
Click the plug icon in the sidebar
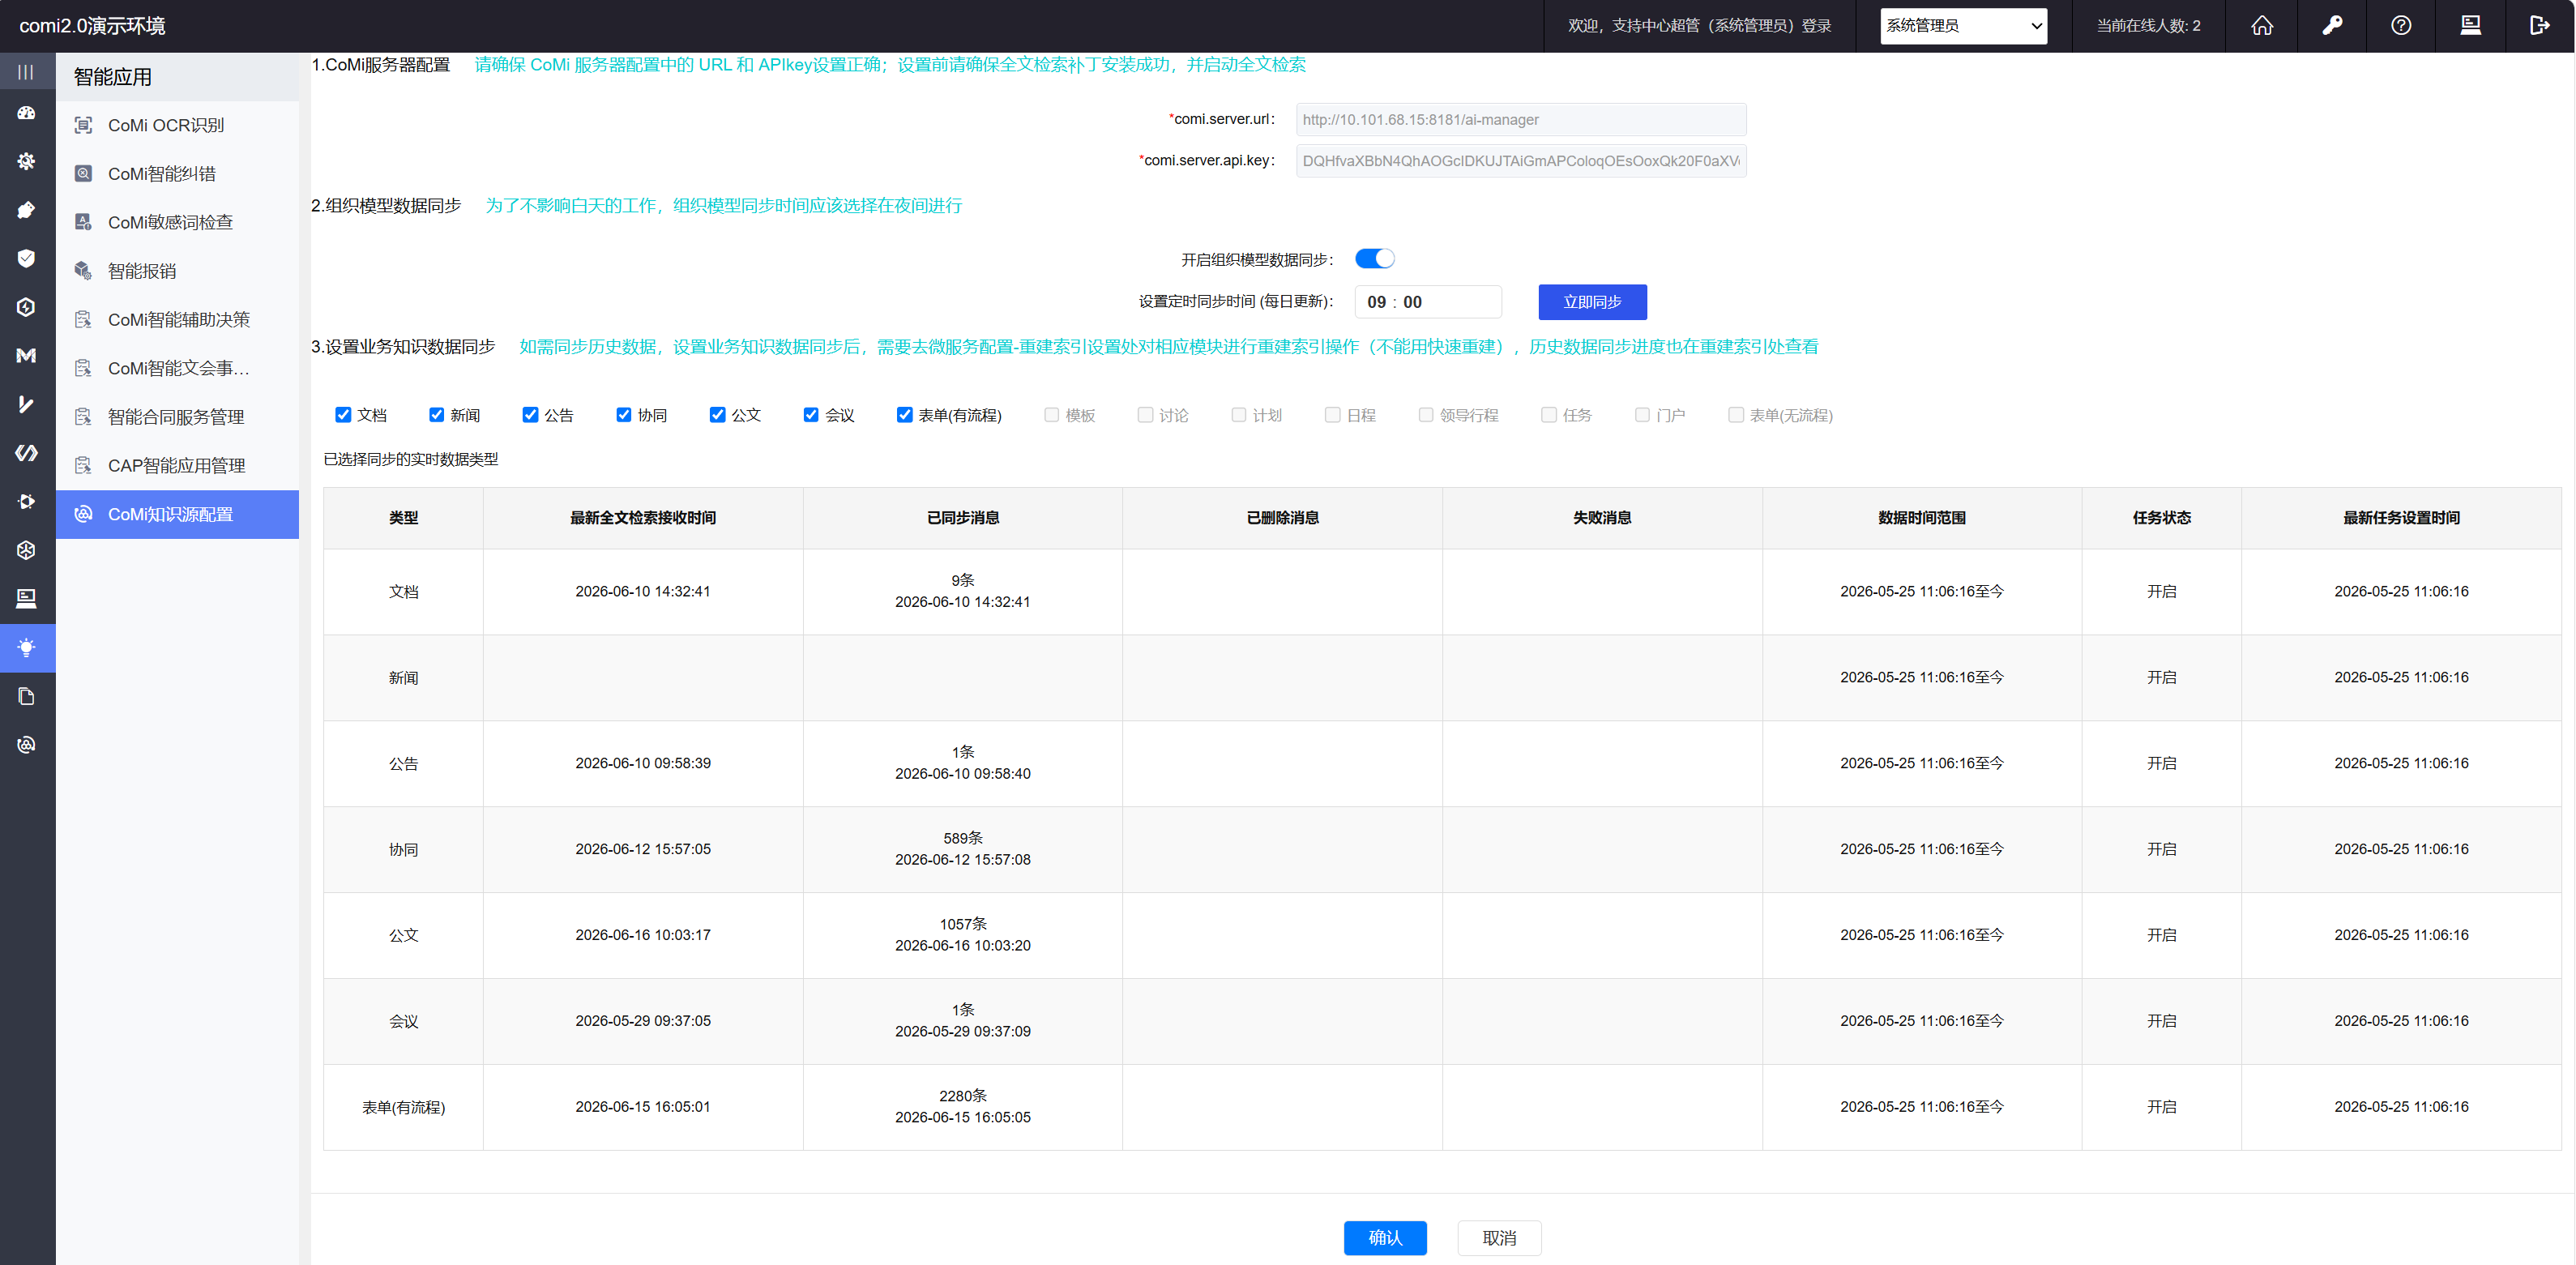click(26, 210)
